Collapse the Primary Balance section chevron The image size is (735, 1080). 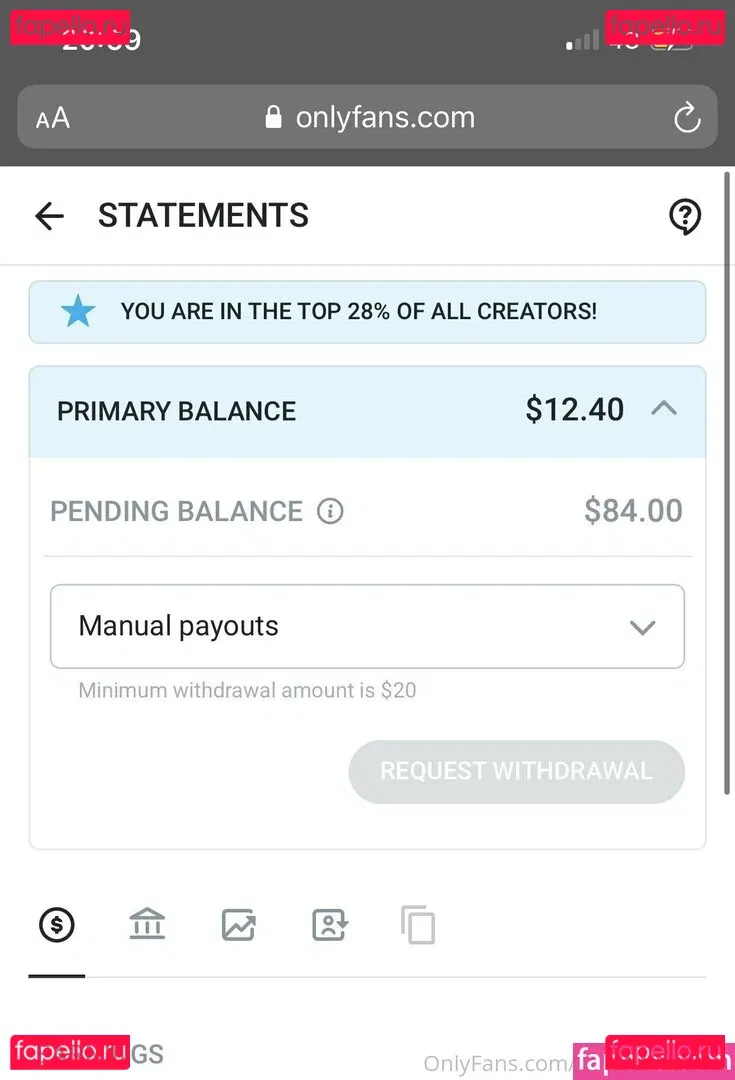(x=664, y=409)
